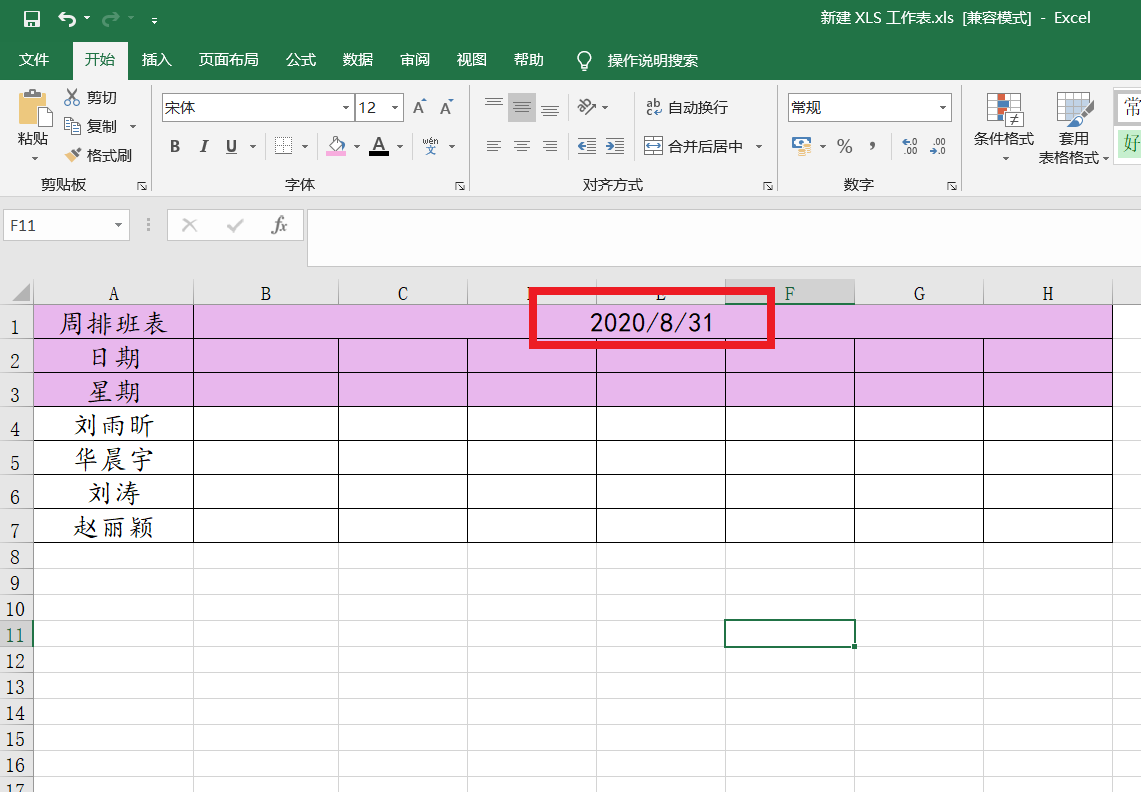This screenshot has height=792, width=1141.
Task: Click the accounting number format icon
Action: (x=802, y=146)
